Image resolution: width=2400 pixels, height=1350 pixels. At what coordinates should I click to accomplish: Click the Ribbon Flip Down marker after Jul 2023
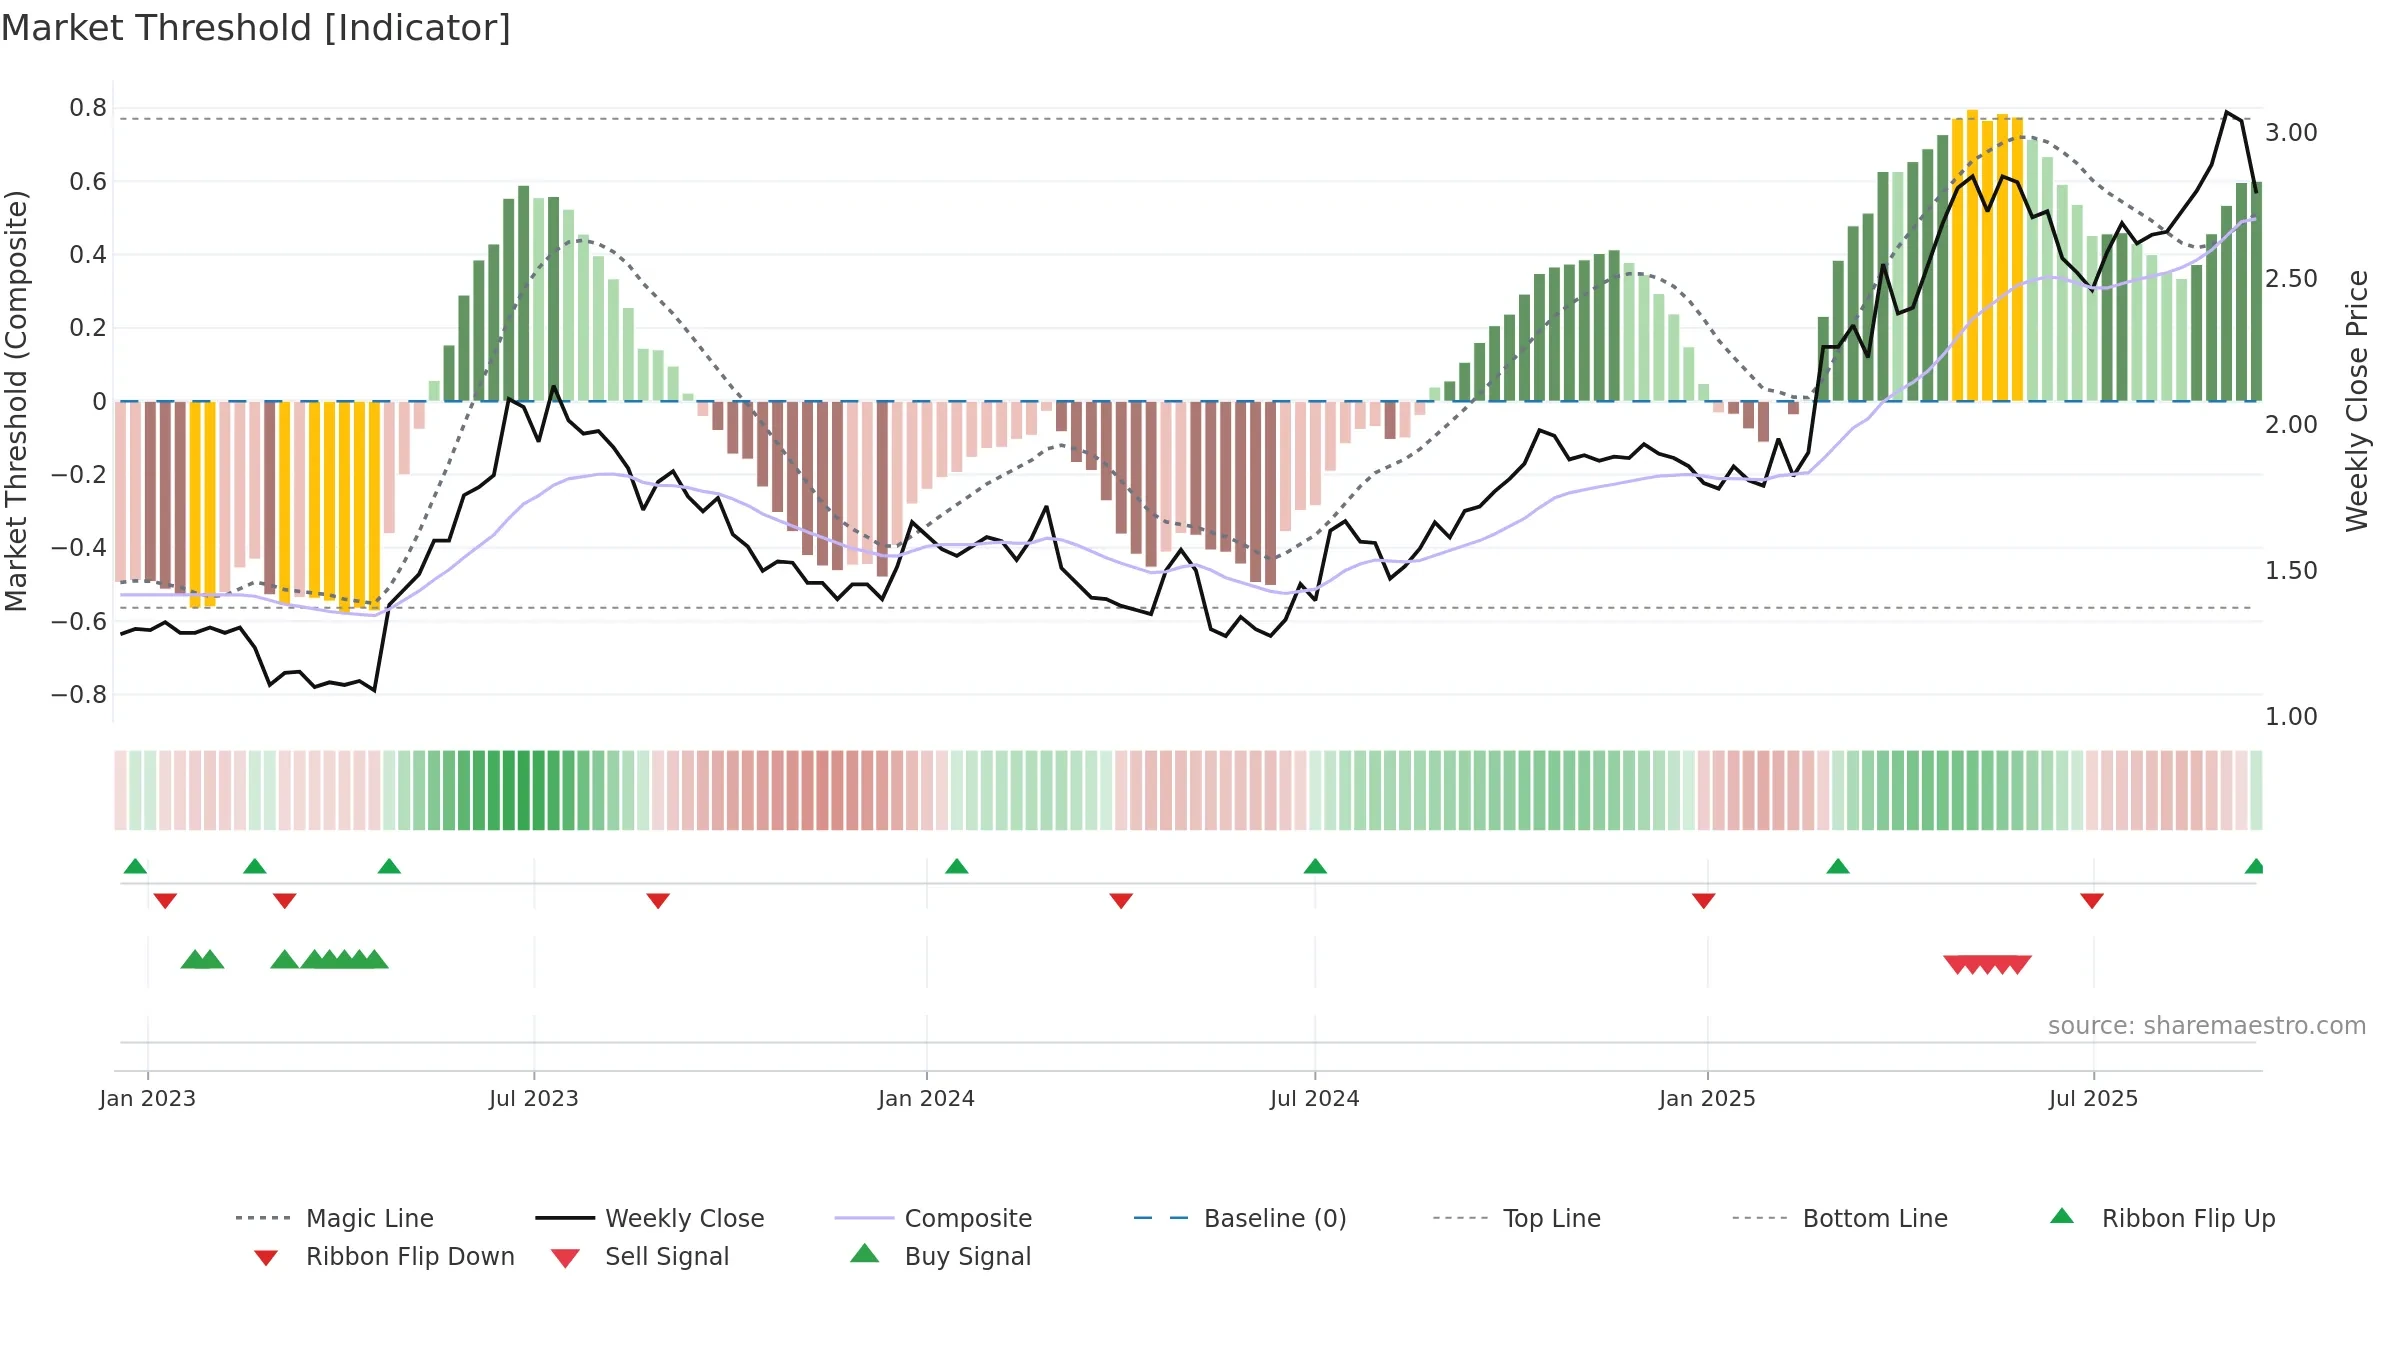point(658,901)
